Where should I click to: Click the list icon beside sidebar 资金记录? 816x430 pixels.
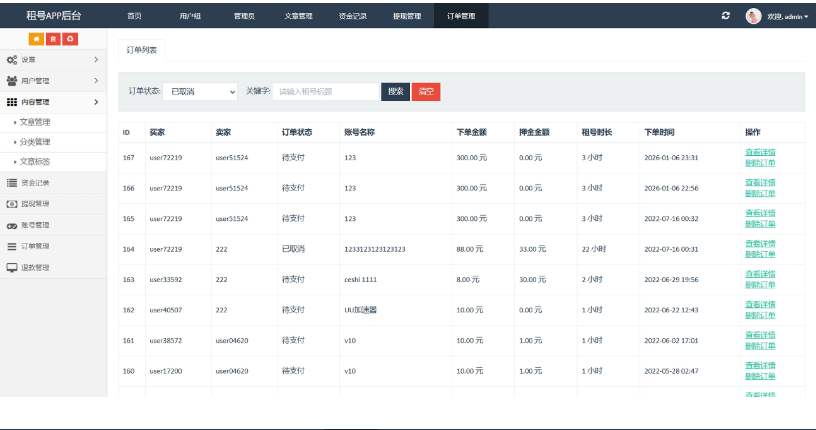[12, 183]
